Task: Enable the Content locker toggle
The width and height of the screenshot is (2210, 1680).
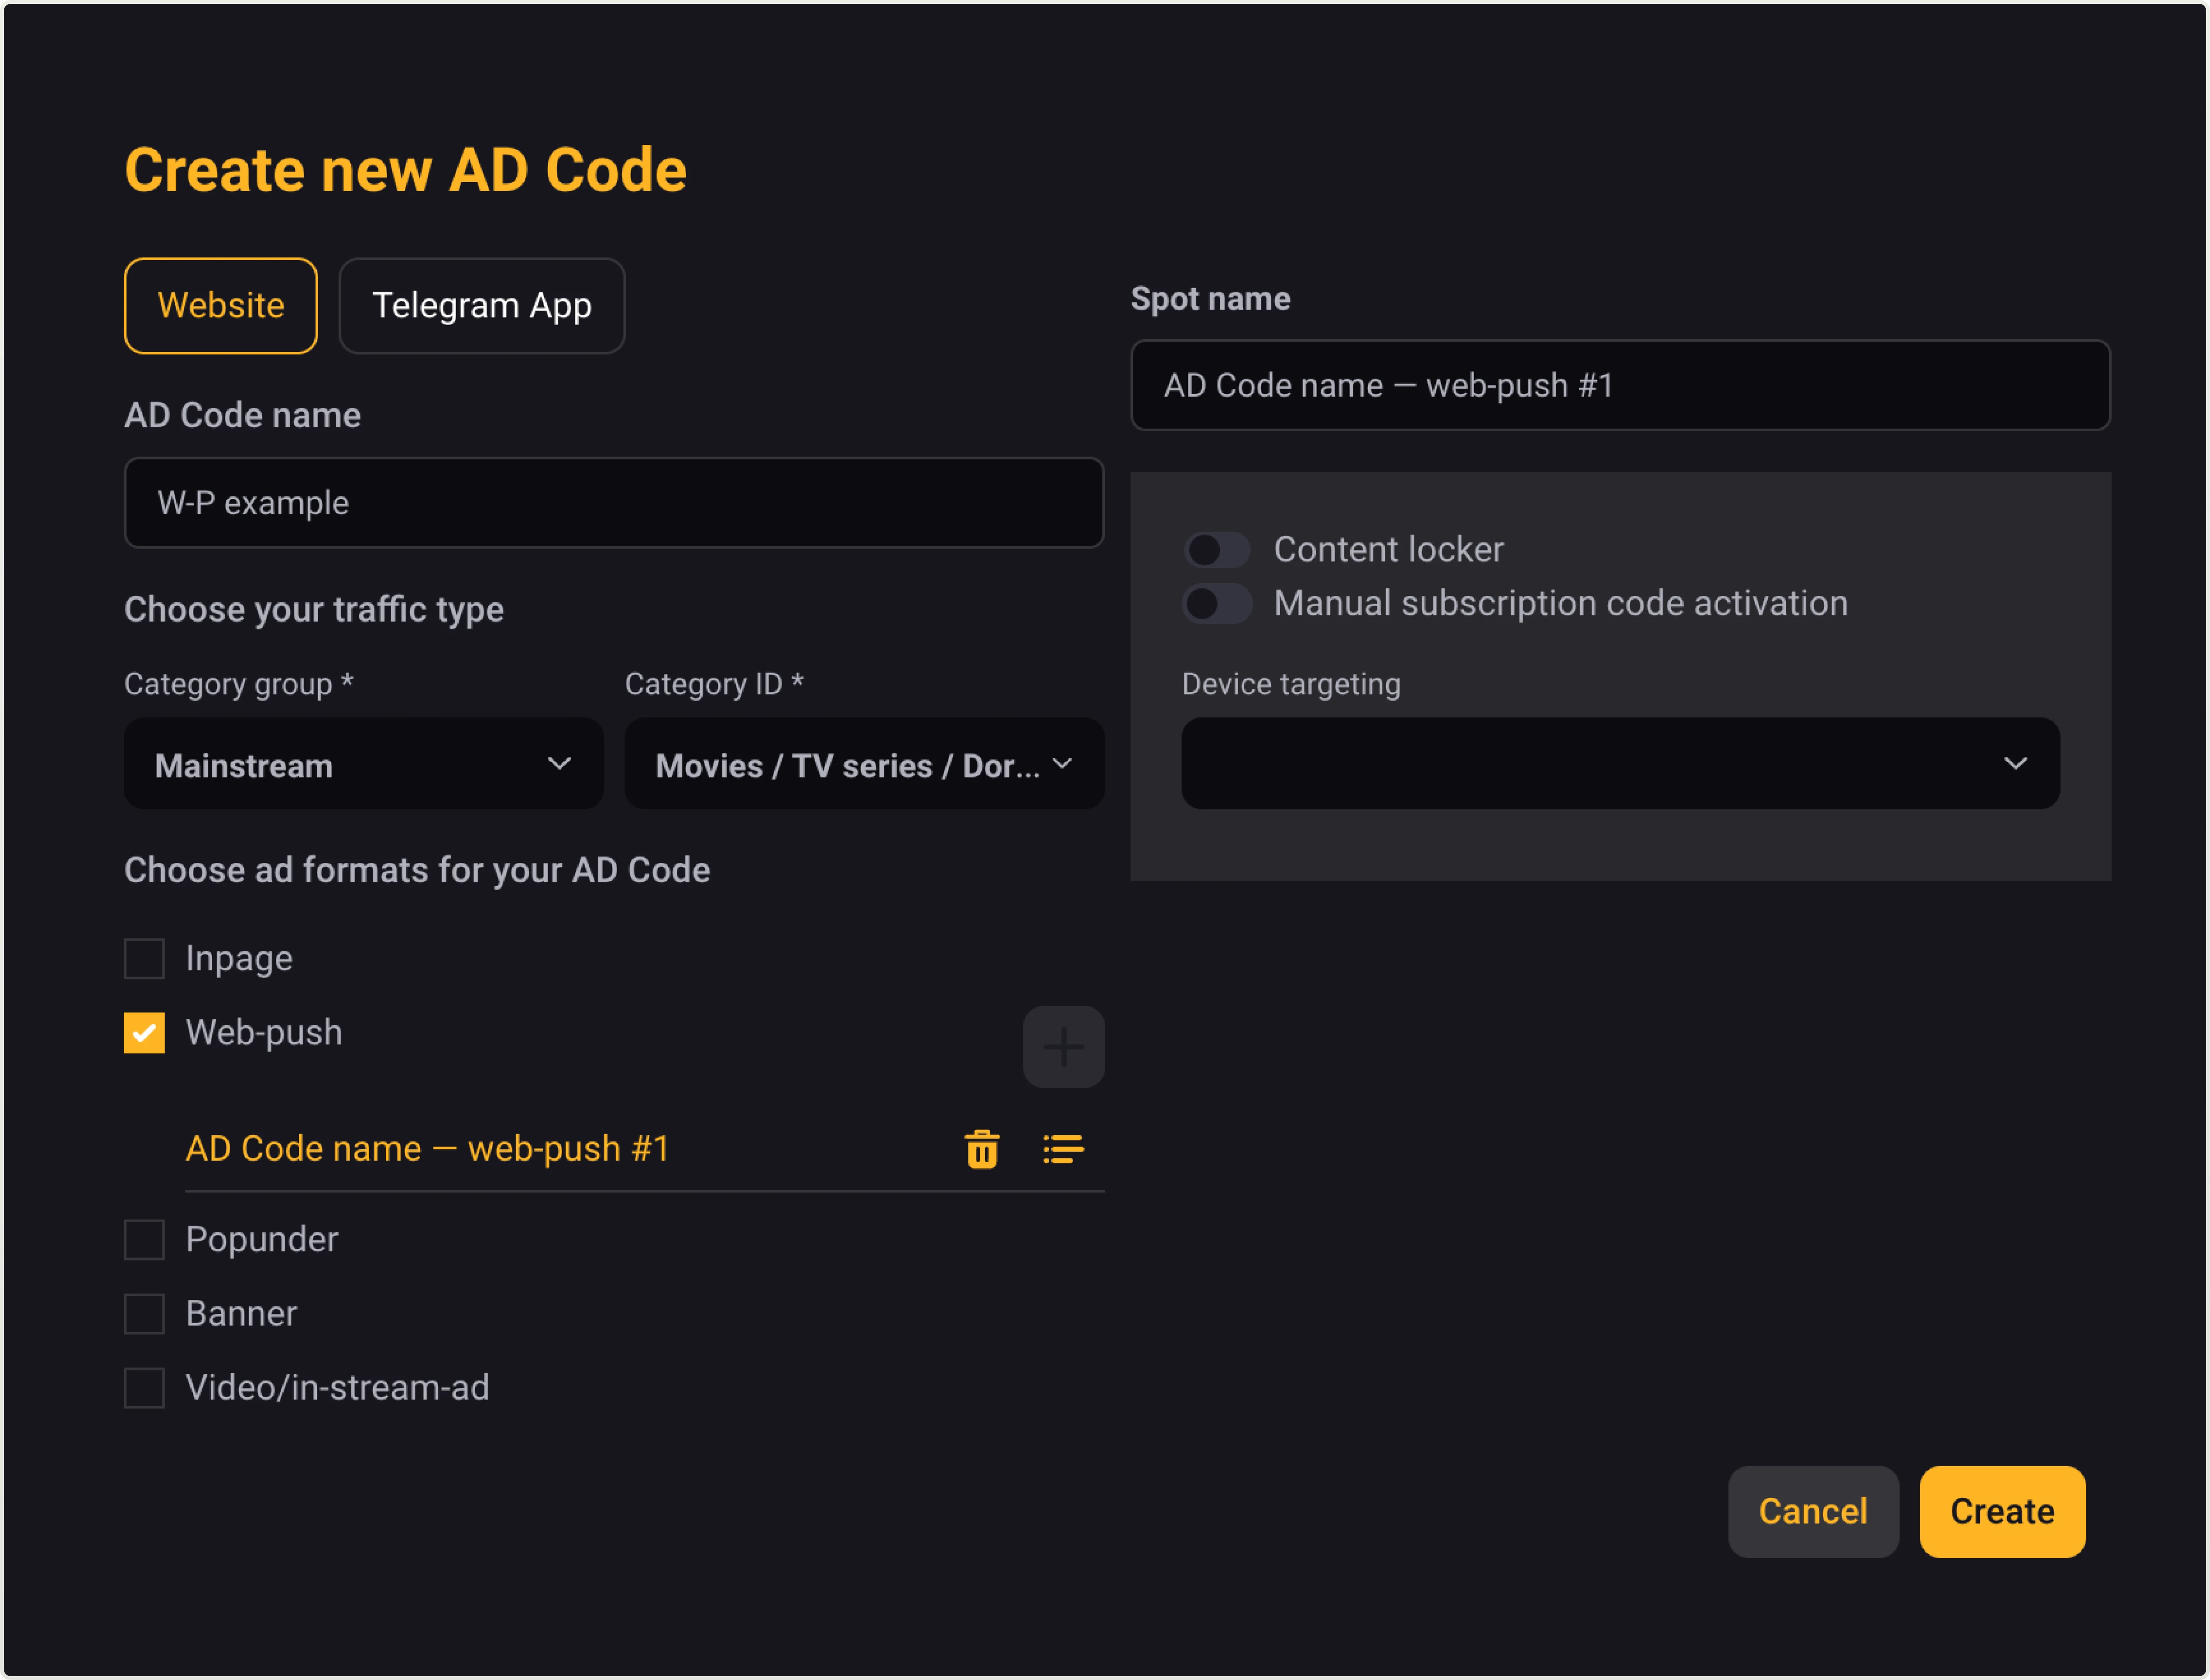Action: (x=1217, y=549)
